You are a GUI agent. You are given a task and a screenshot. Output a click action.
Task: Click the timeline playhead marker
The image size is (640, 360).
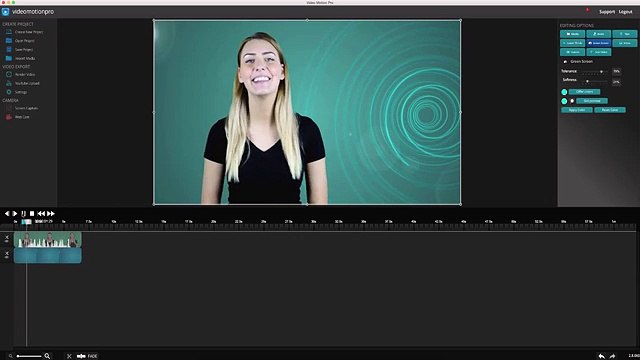pos(27,222)
